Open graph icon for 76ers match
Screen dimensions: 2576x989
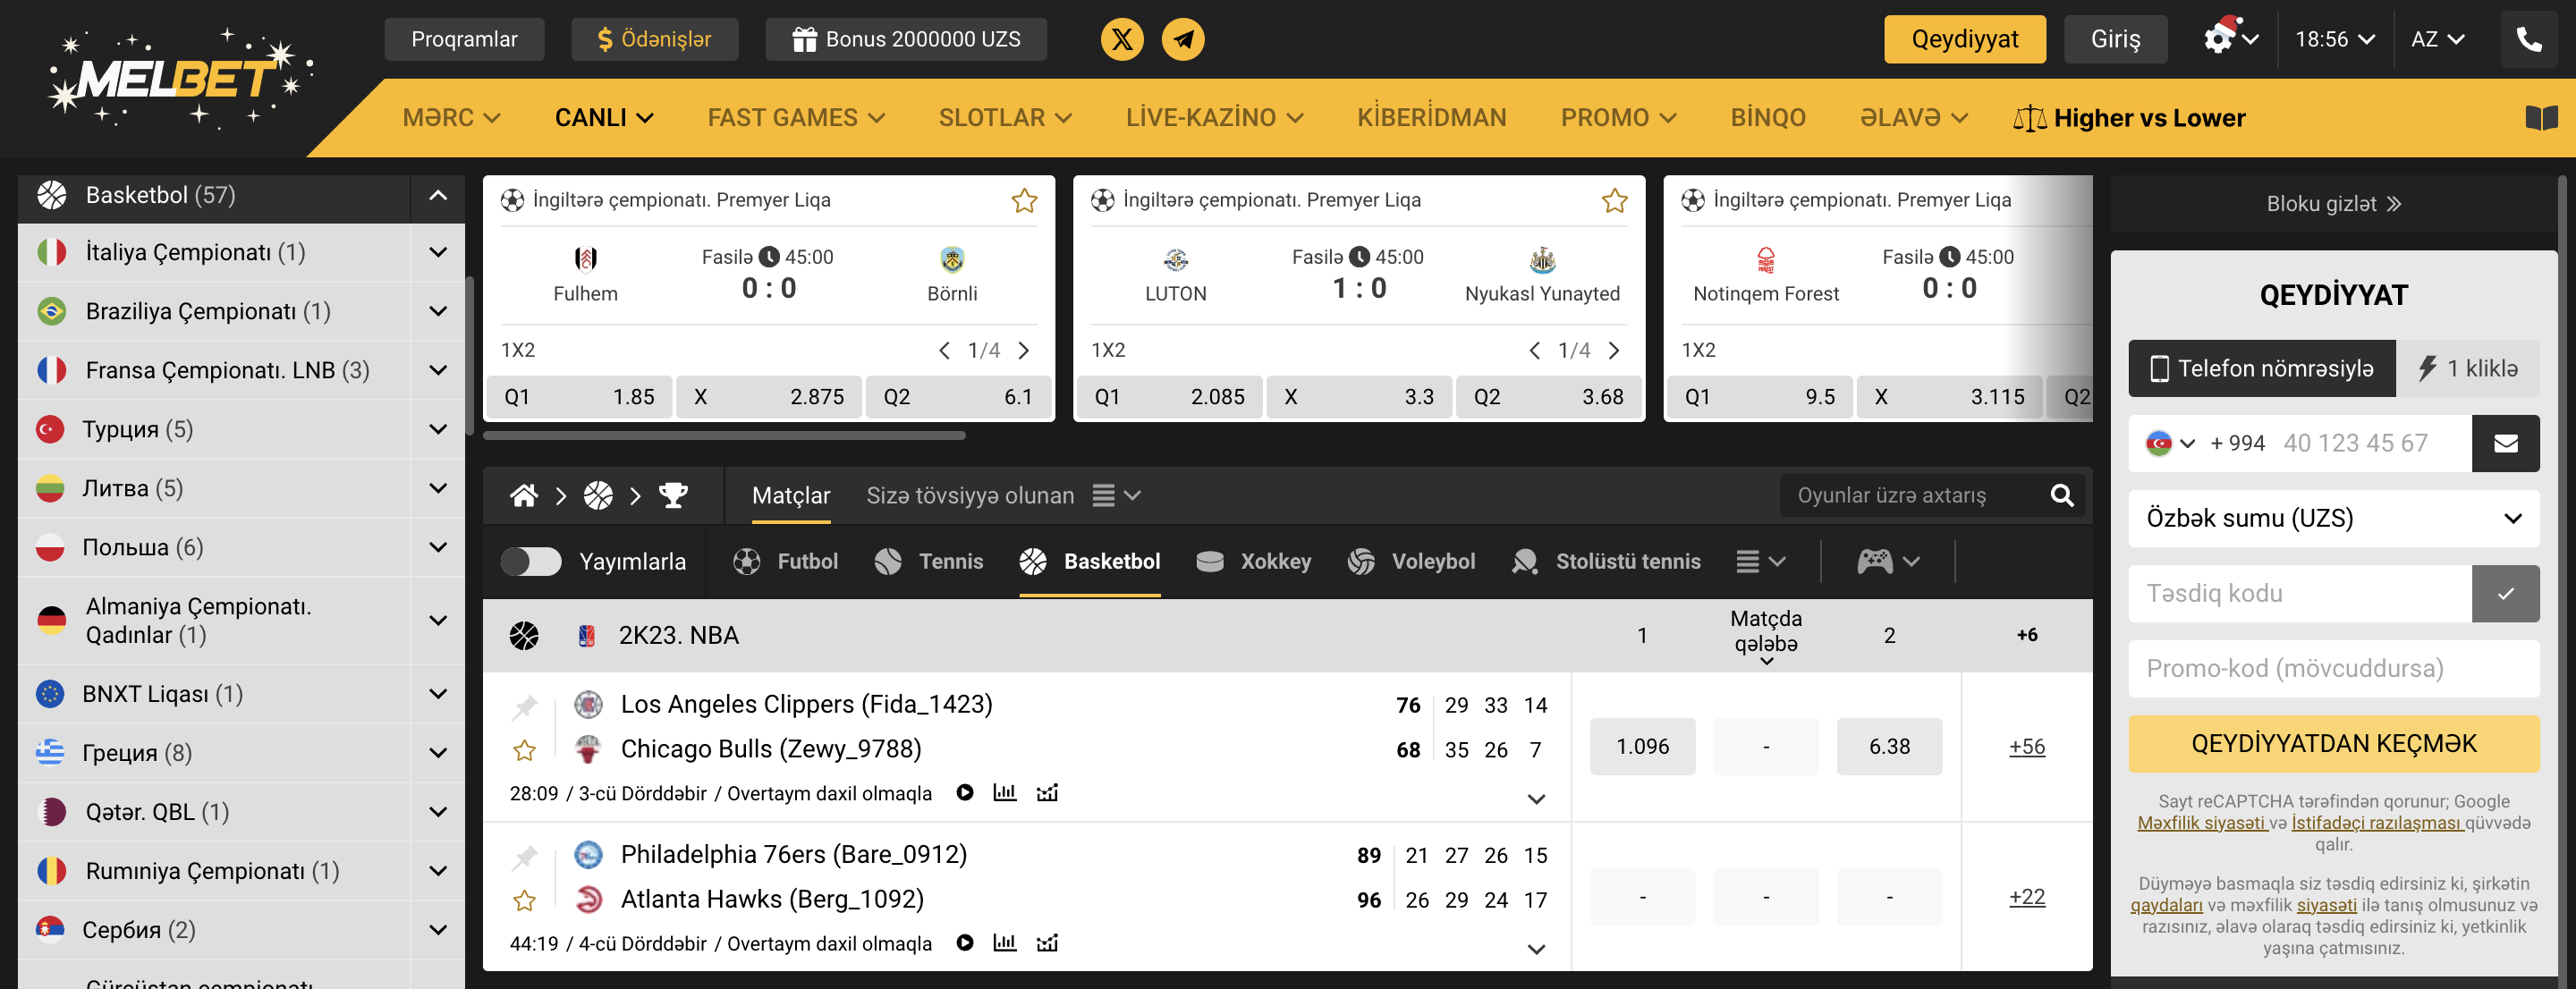pos(1047,942)
